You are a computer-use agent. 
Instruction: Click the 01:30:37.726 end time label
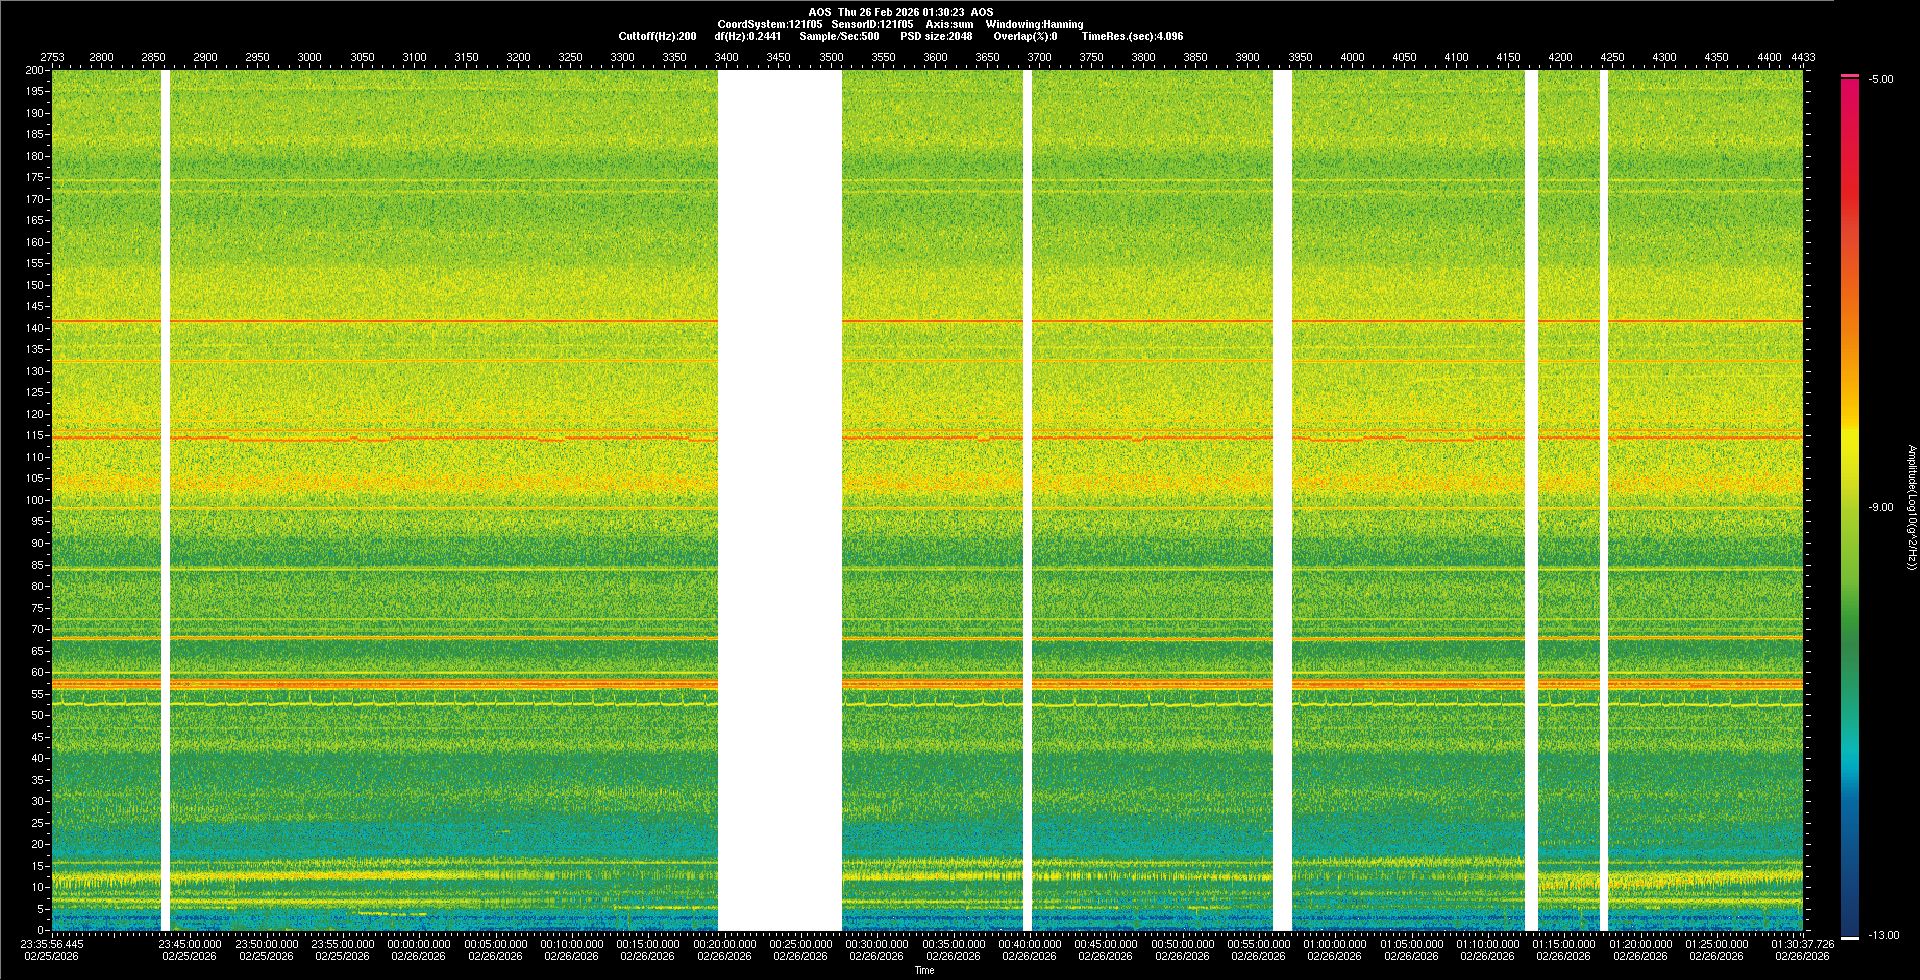[1802, 944]
